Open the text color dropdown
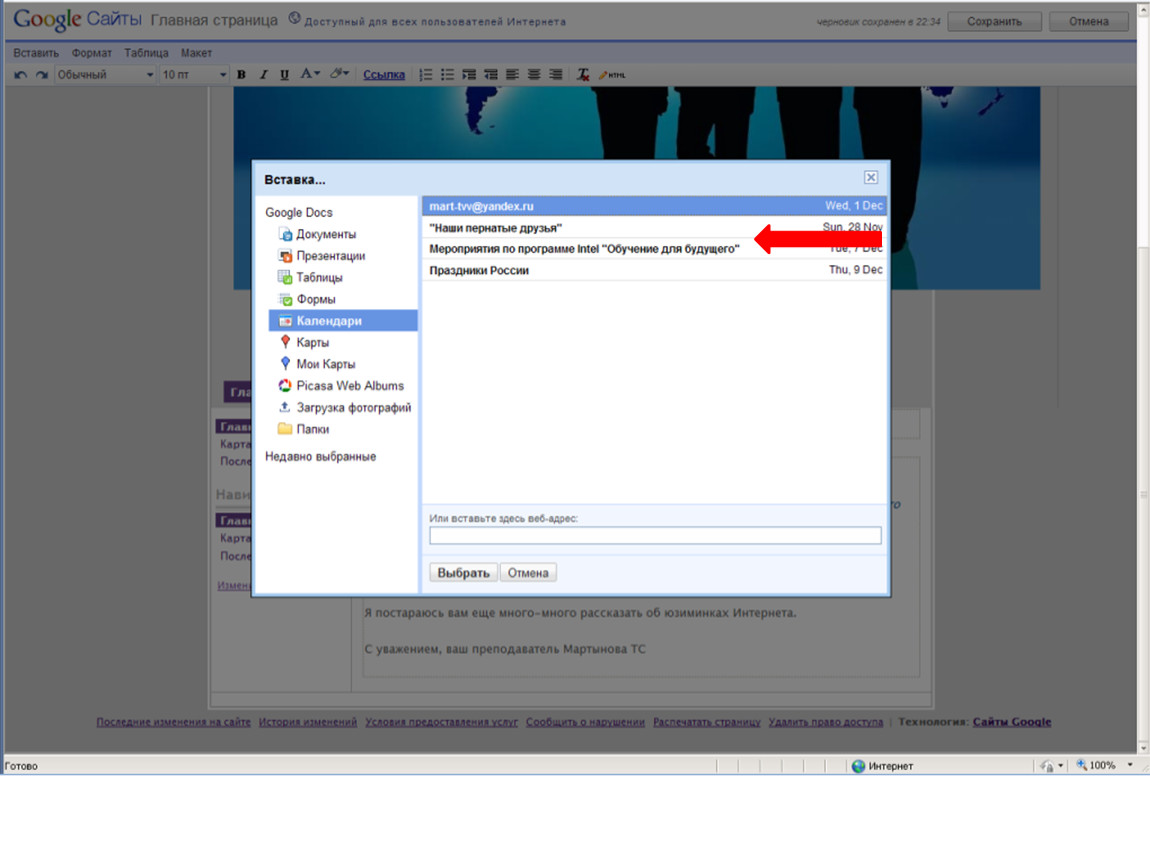1150x864 pixels. 310,74
